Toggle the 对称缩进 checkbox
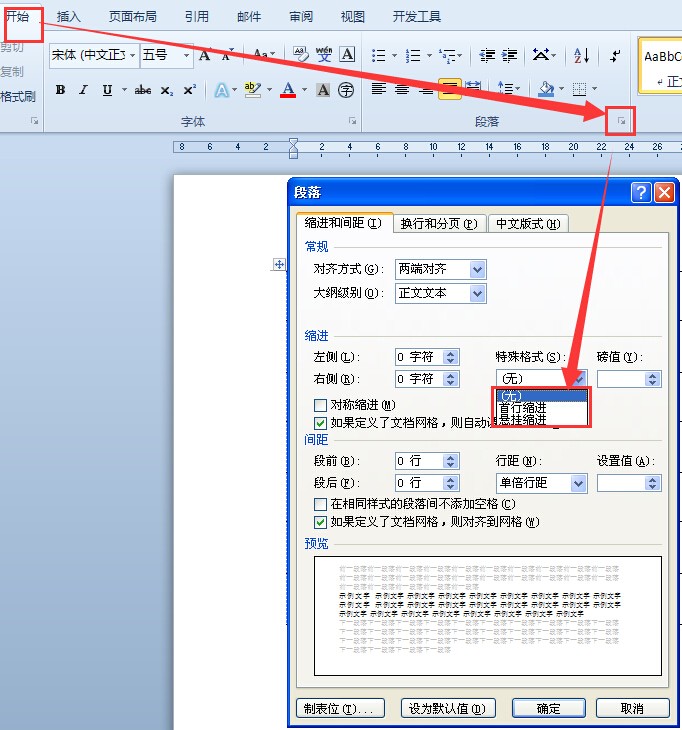Viewport: 682px width, 730px height. pyautogui.click(x=320, y=405)
